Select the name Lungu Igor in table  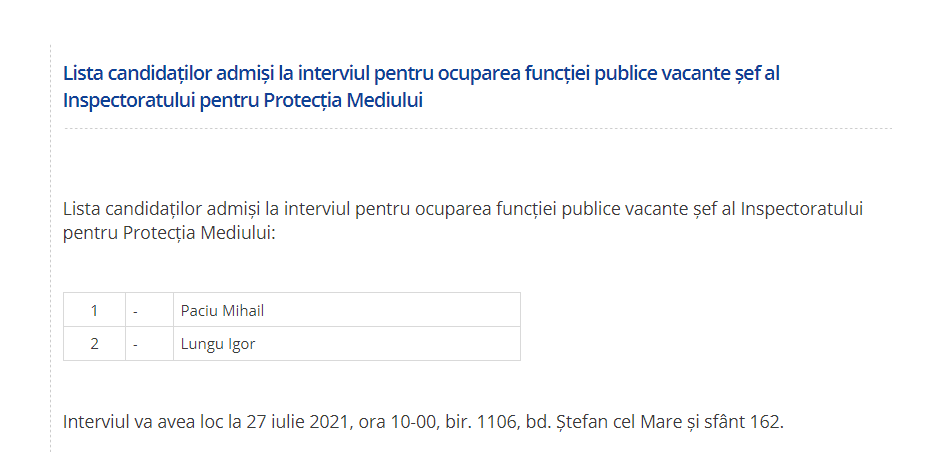click(x=218, y=344)
